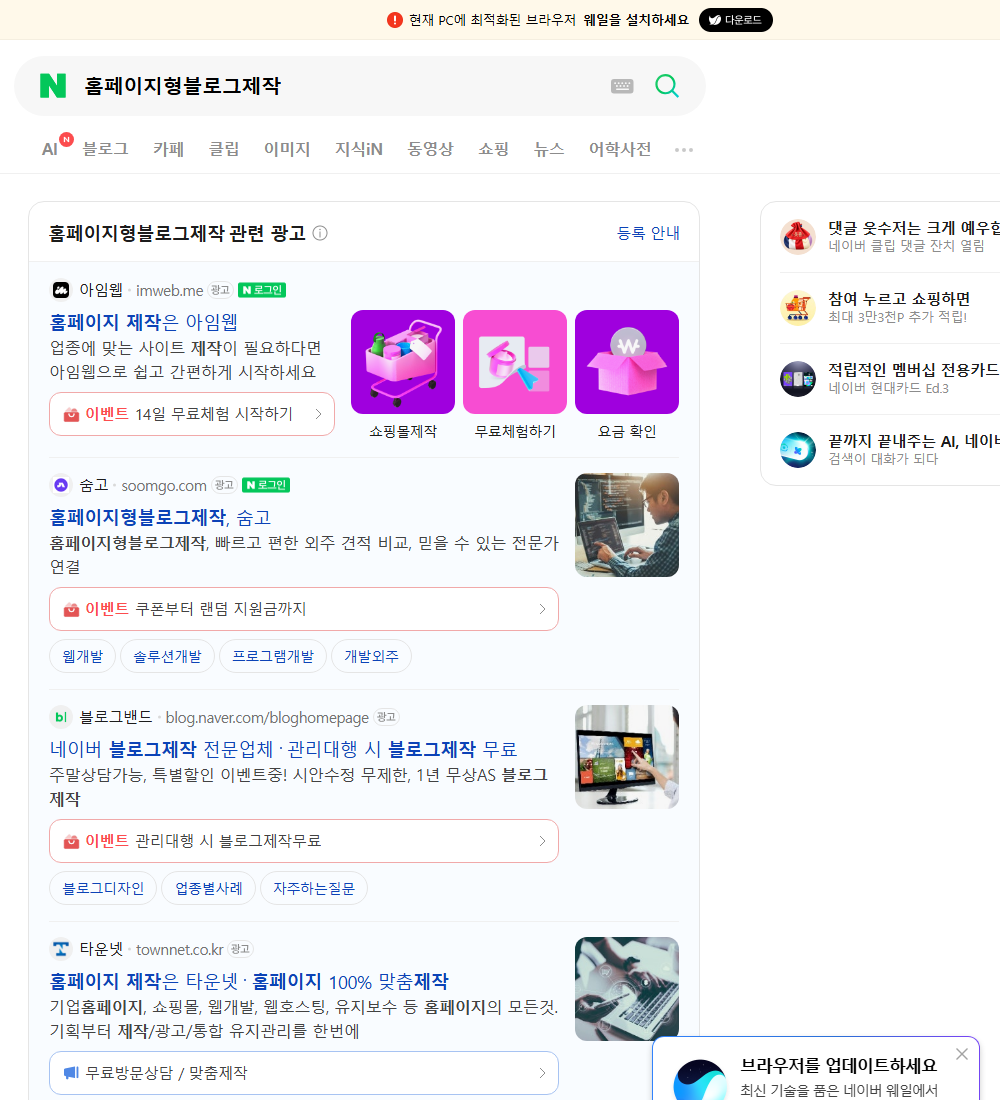Click the 댓글 웃수저 promo icon
Viewport: 1000px width, 1100px height.
798,236
